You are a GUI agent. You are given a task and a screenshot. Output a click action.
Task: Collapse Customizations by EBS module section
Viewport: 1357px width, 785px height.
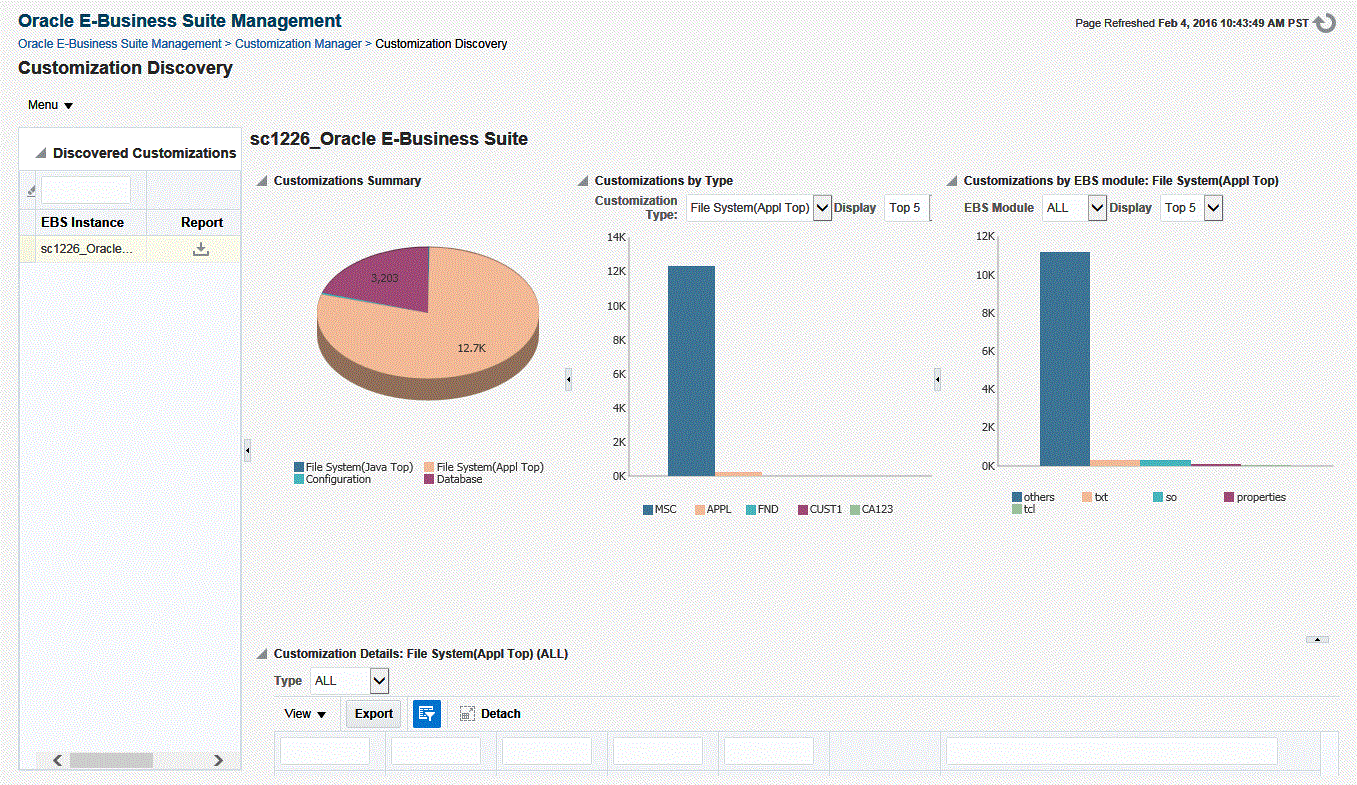[952, 181]
